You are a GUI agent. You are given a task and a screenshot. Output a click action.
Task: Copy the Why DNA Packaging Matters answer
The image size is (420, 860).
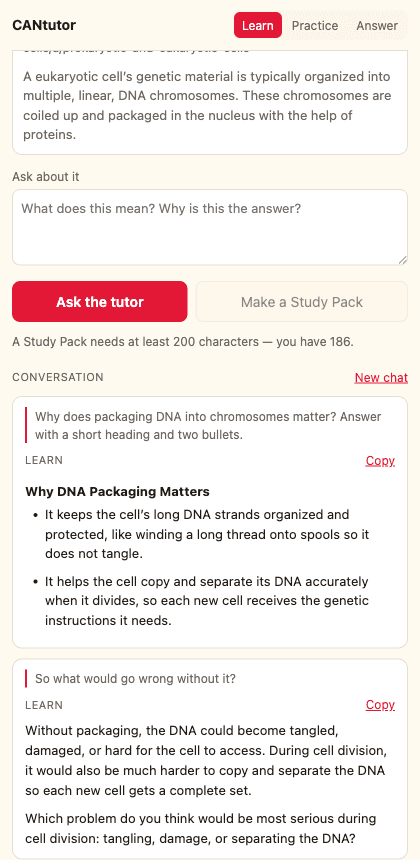[380, 461]
